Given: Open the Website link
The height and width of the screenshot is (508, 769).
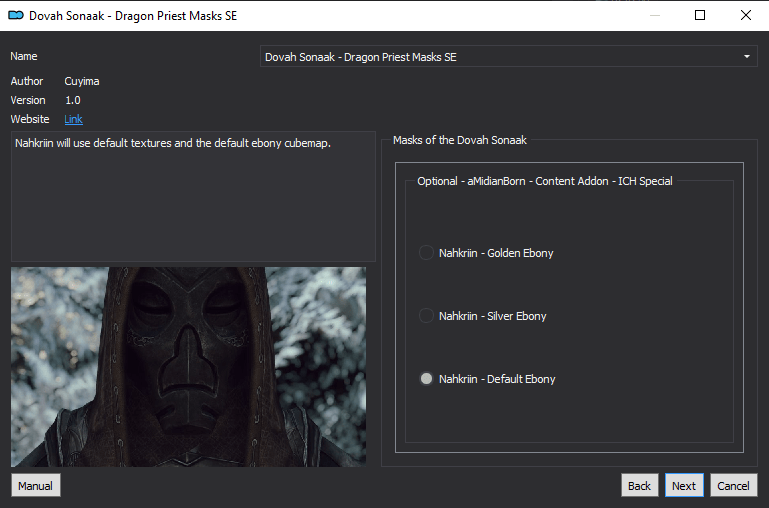Looking at the screenshot, I should (73, 119).
